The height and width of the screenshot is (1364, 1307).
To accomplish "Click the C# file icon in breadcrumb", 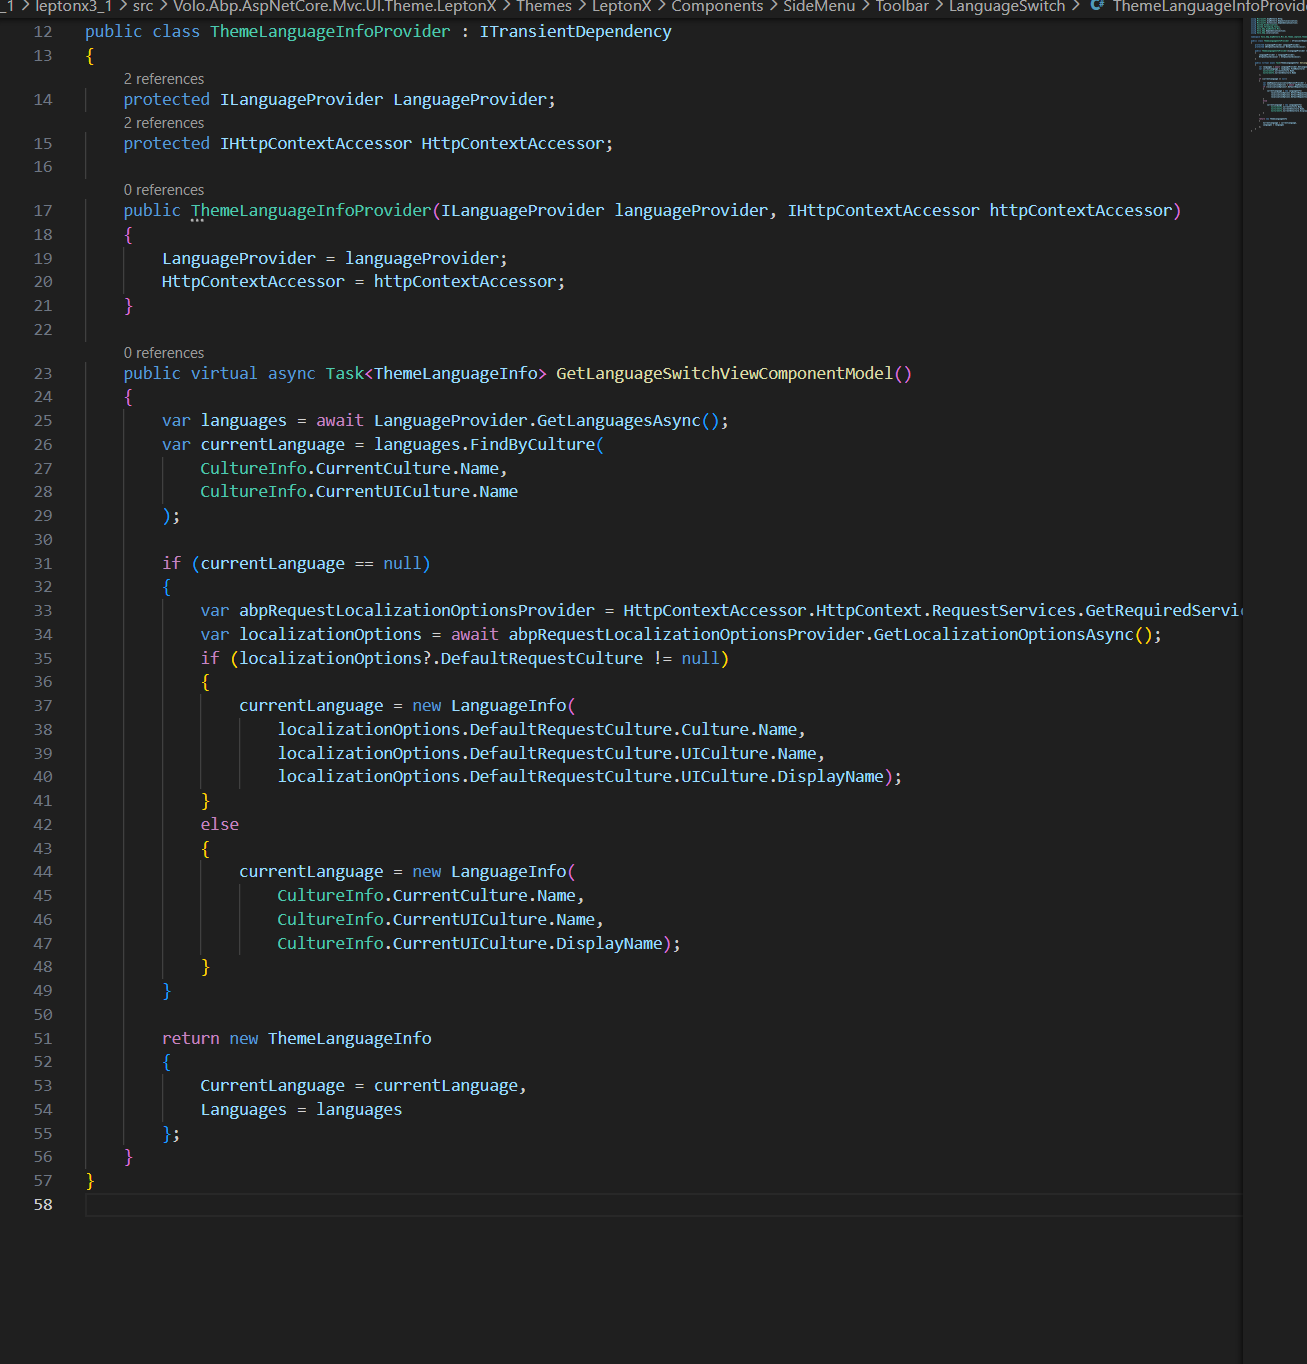I will coord(1097,6).
